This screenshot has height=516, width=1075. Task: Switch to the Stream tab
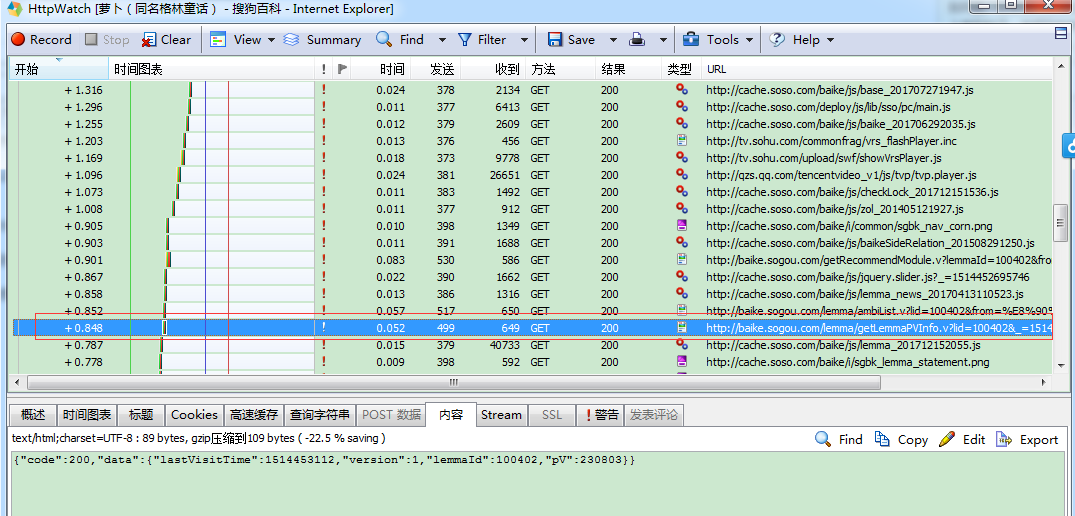(500, 414)
